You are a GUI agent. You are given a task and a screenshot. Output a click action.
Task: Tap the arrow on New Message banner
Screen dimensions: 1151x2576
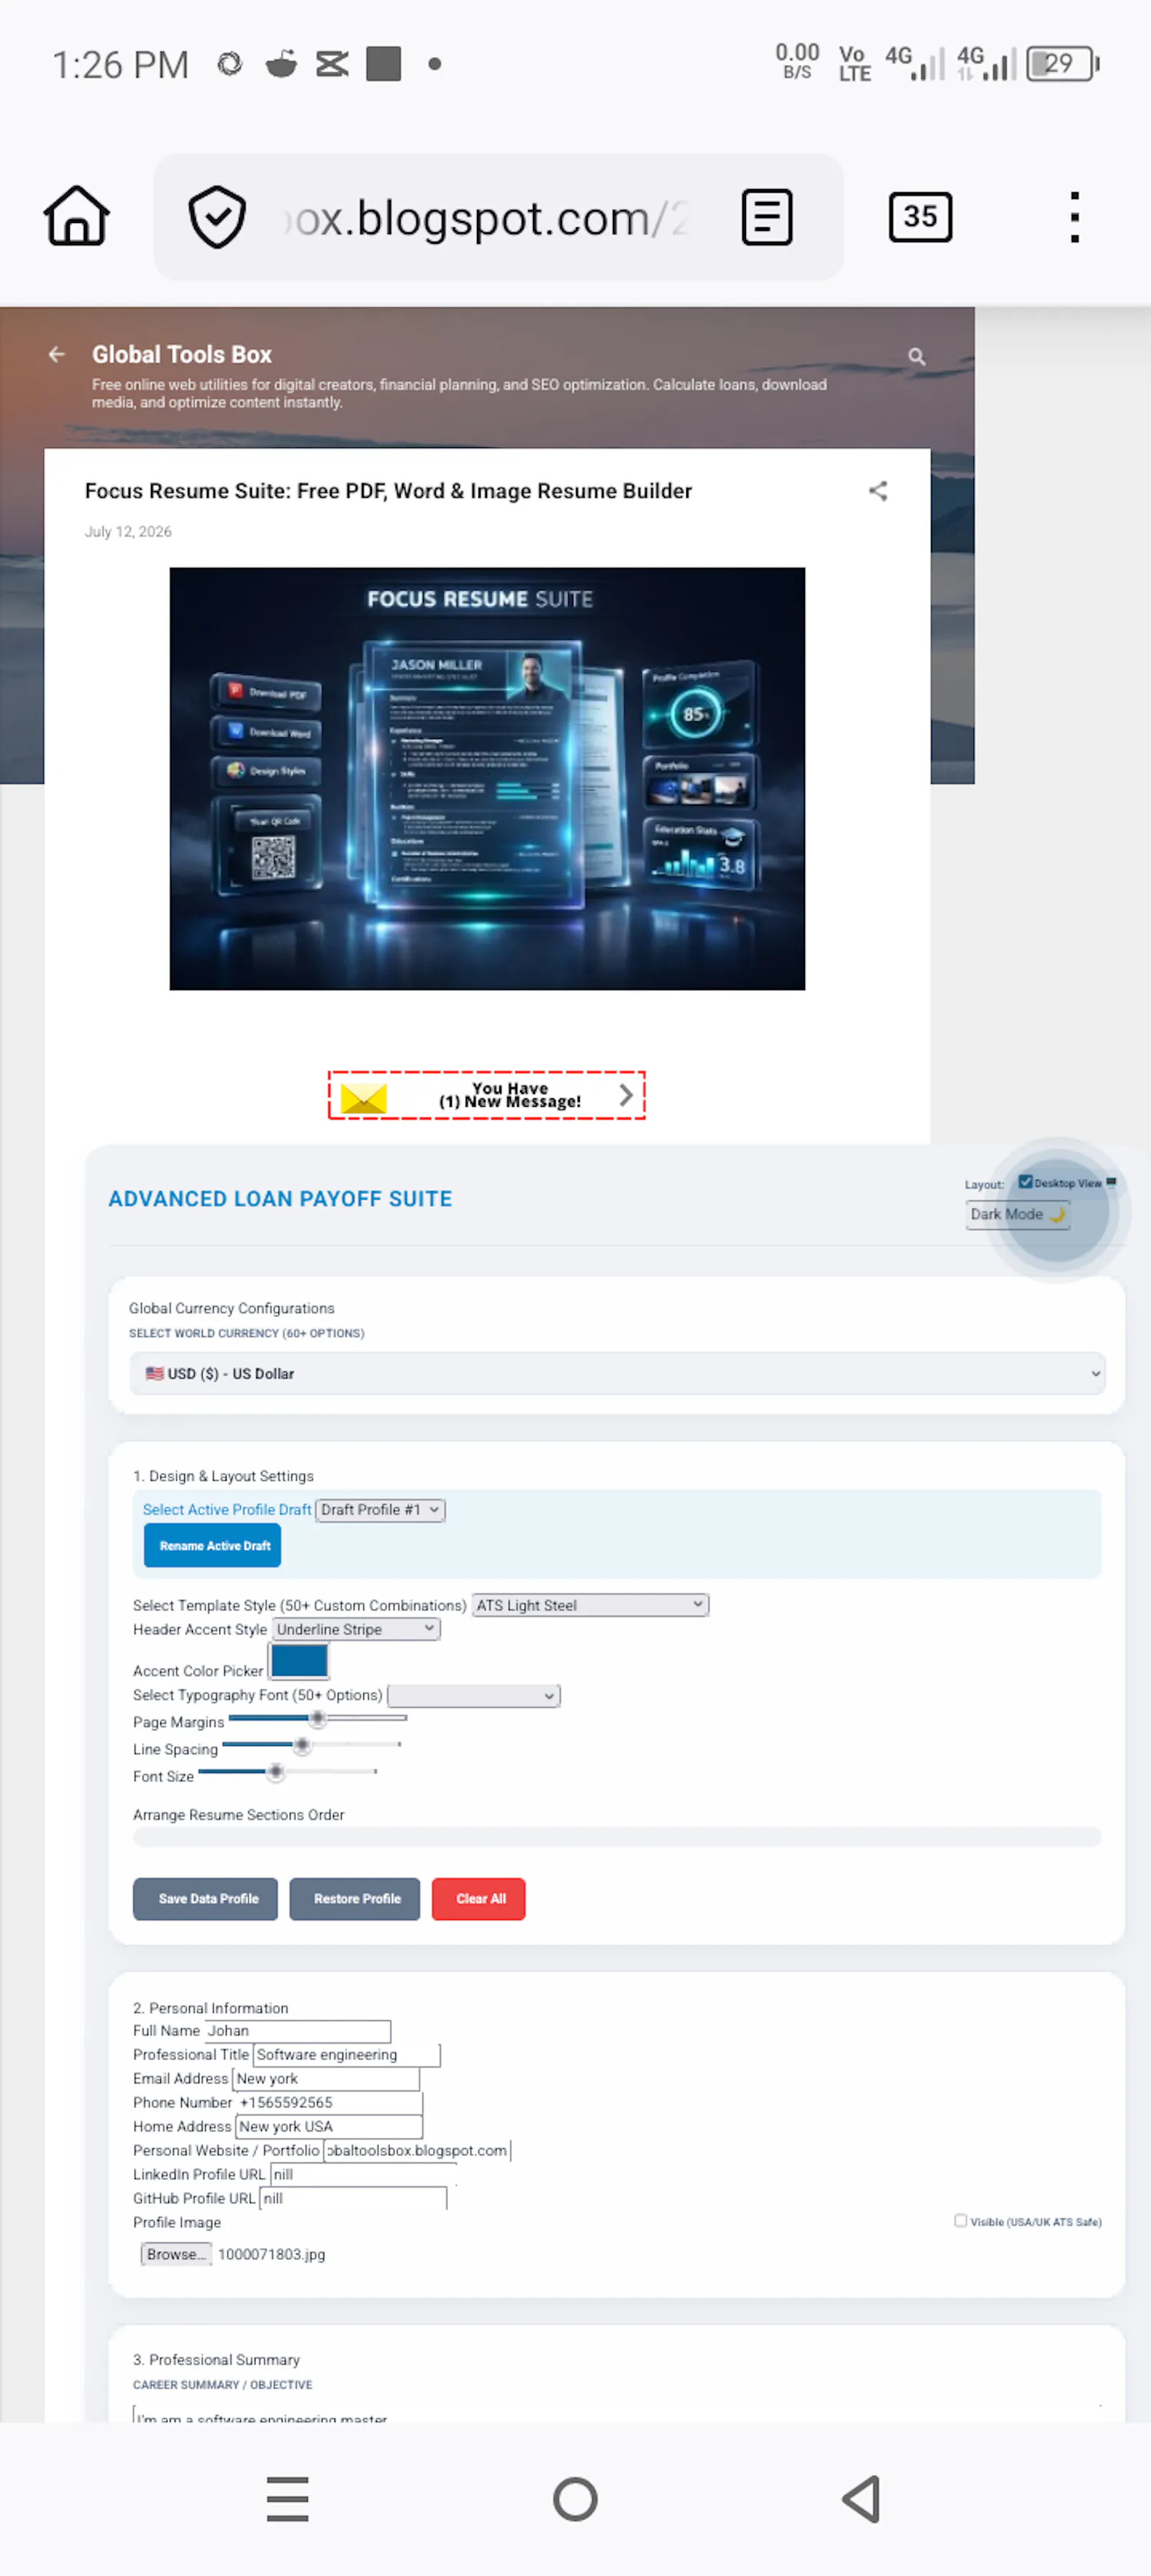pos(626,1095)
